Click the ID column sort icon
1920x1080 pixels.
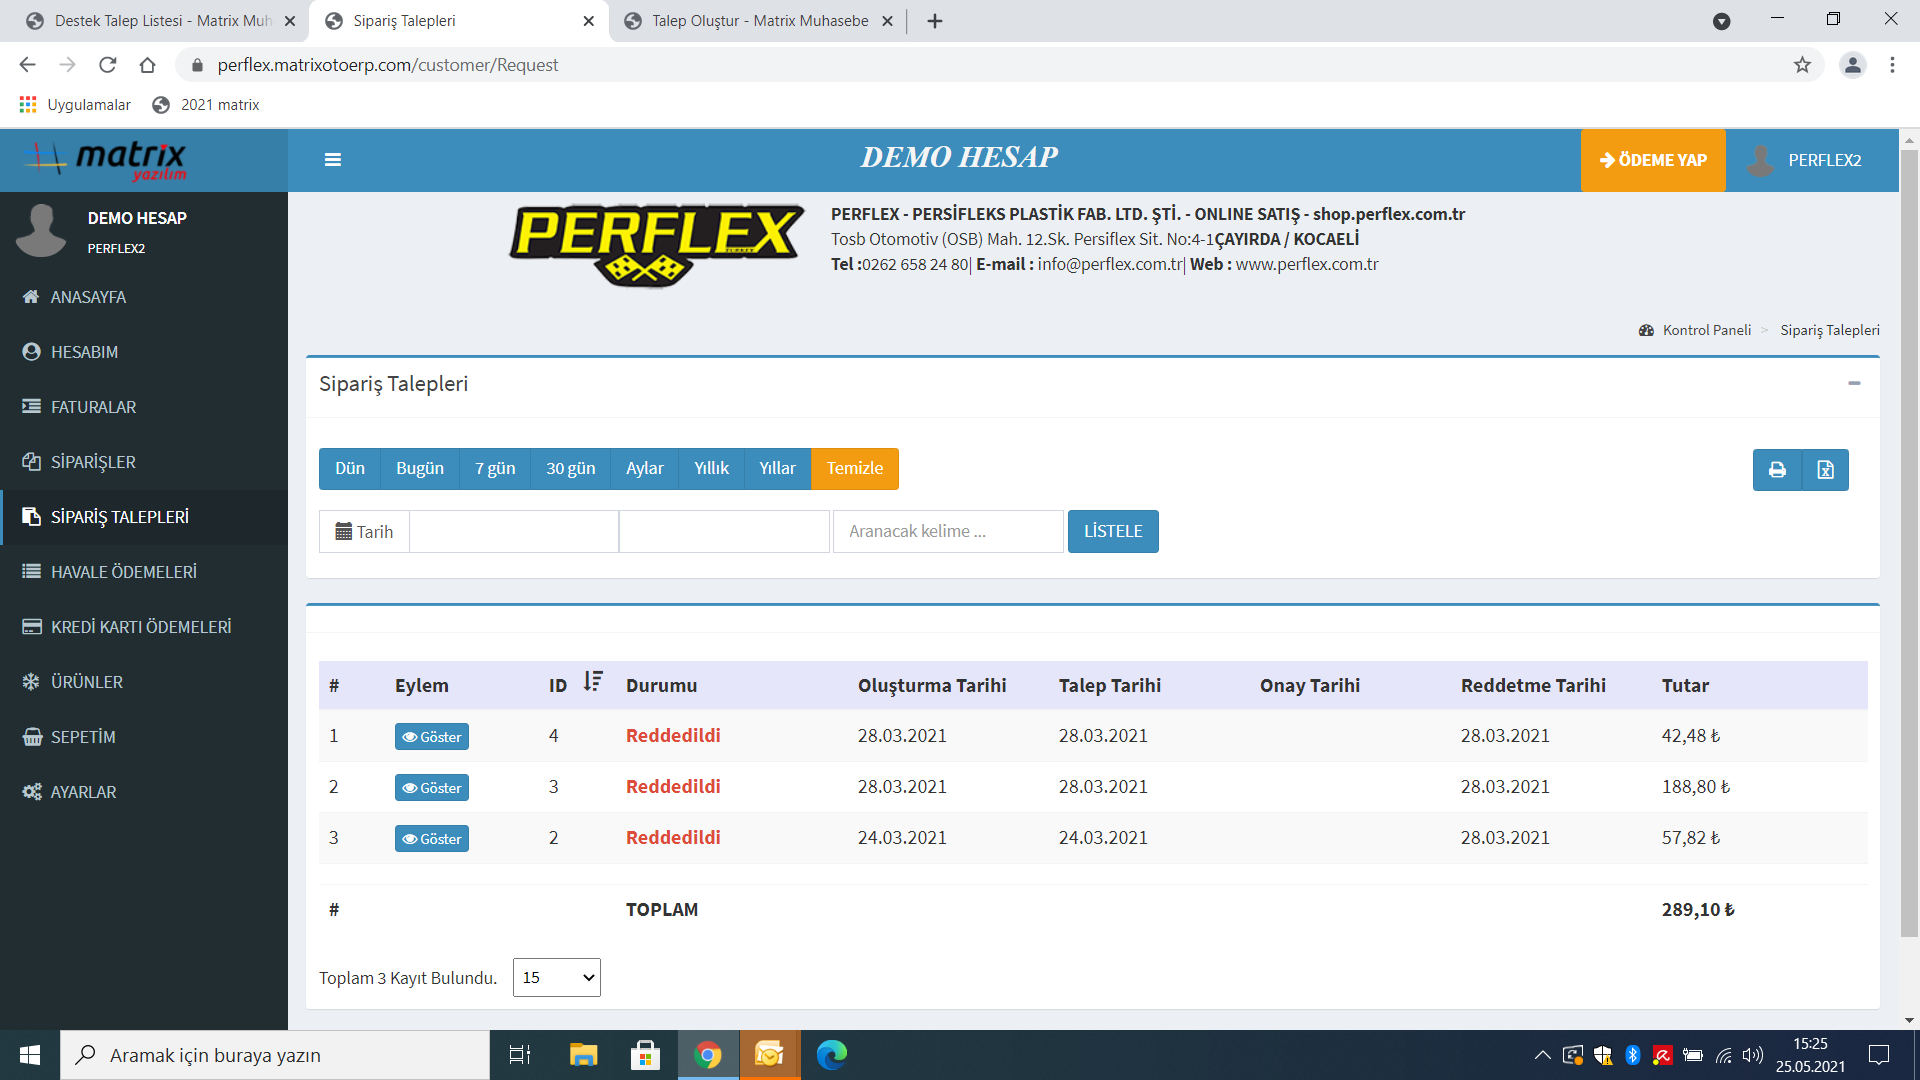(x=593, y=682)
